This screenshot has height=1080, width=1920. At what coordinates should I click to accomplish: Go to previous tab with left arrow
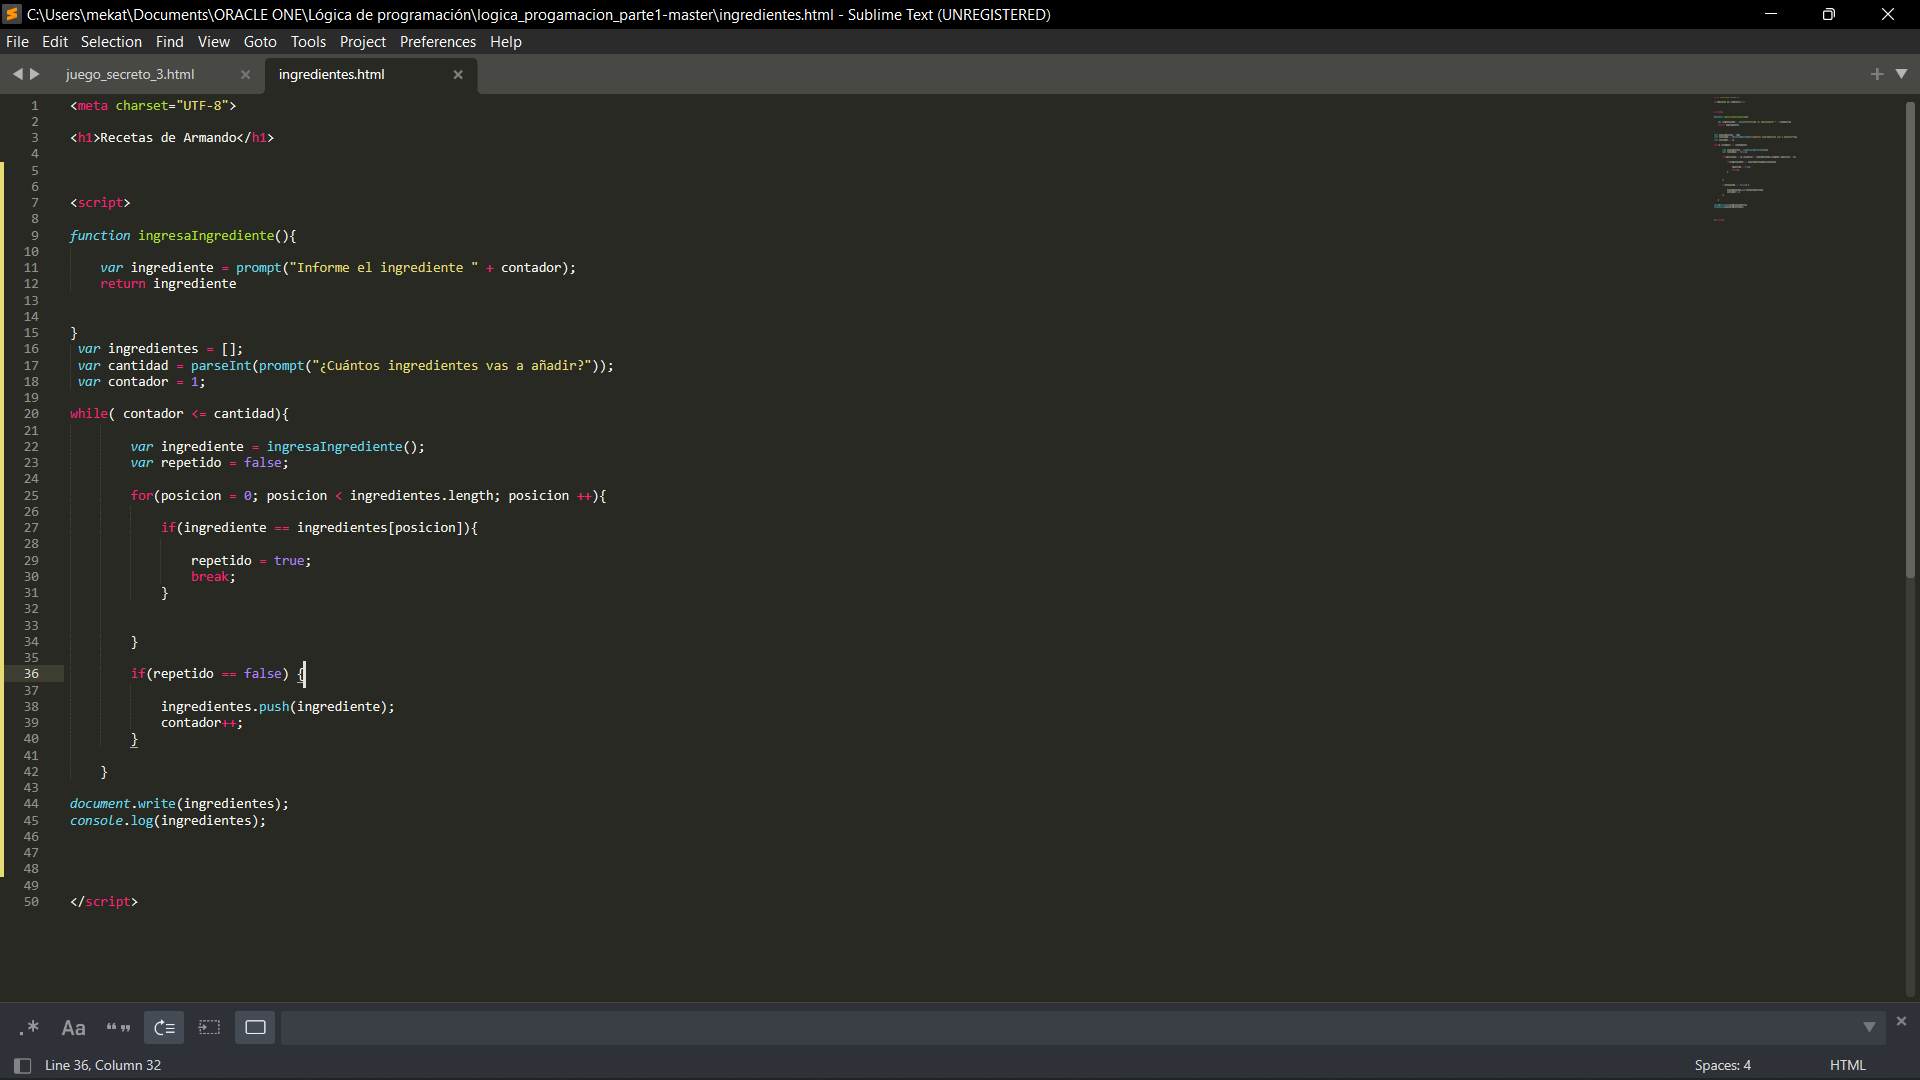17,74
